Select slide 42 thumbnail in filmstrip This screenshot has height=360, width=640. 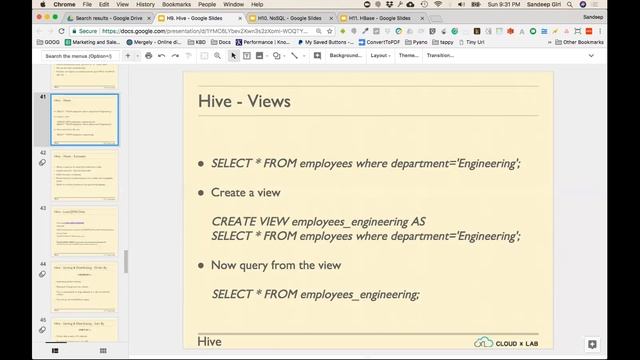click(x=84, y=176)
